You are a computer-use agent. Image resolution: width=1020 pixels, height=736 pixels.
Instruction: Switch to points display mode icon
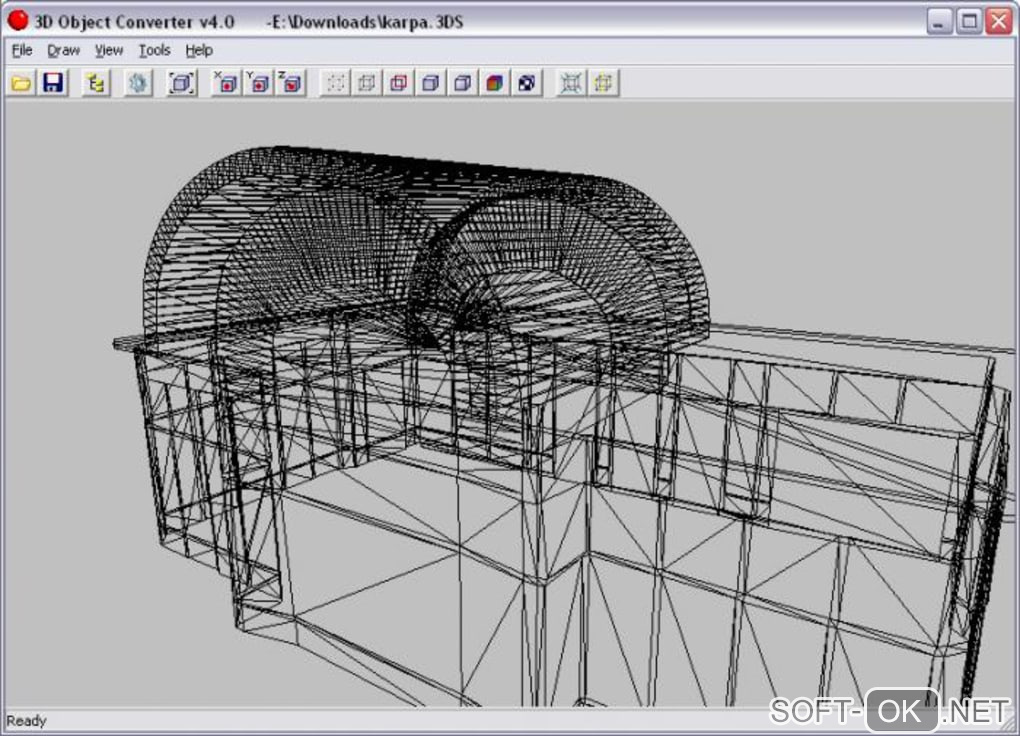[x=336, y=83]
